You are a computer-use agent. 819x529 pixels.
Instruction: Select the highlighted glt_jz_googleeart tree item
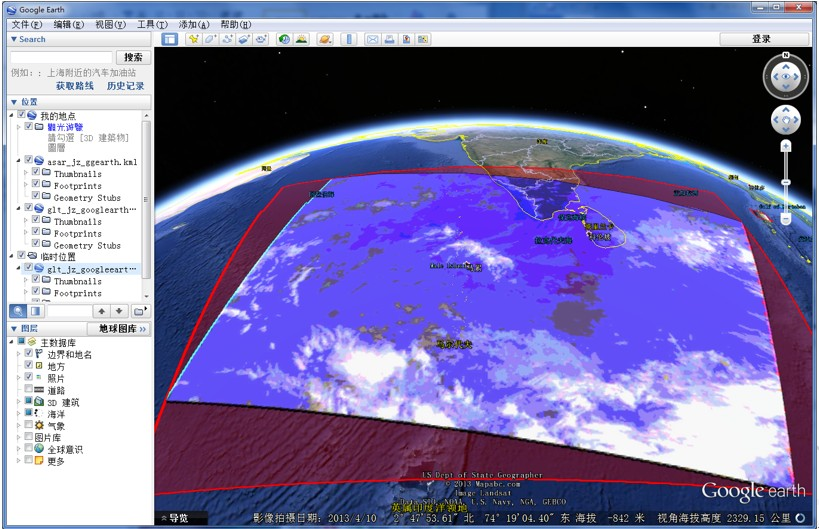92,269
